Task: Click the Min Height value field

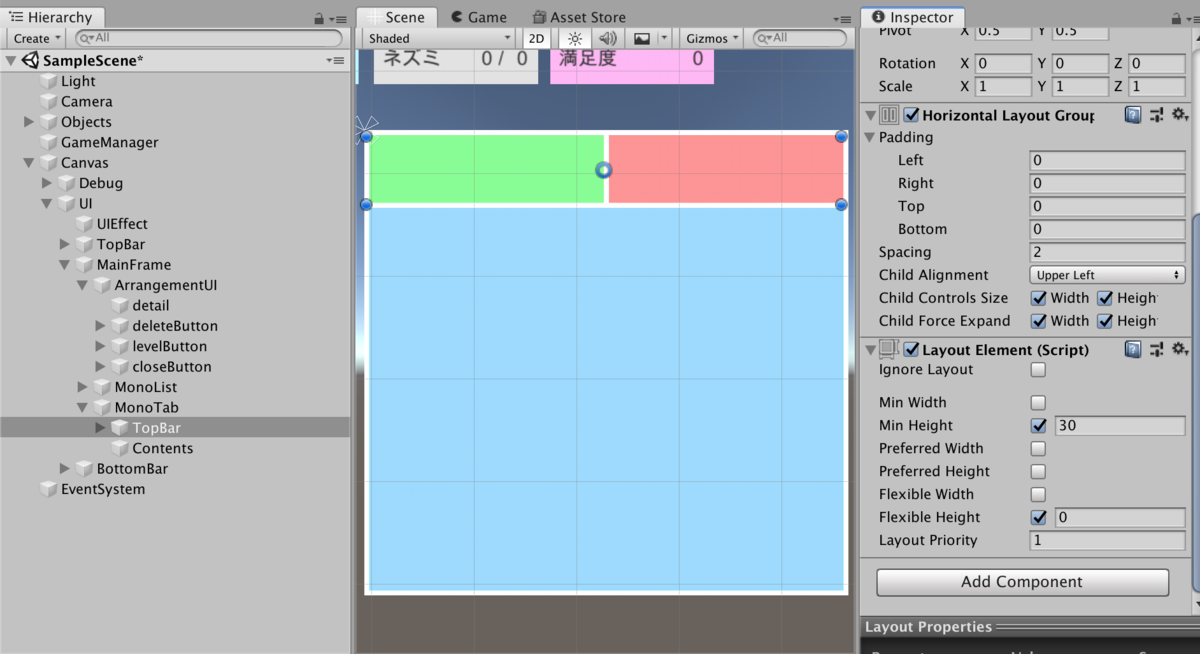Action: pyautogui.click(x=1120, y=425)
